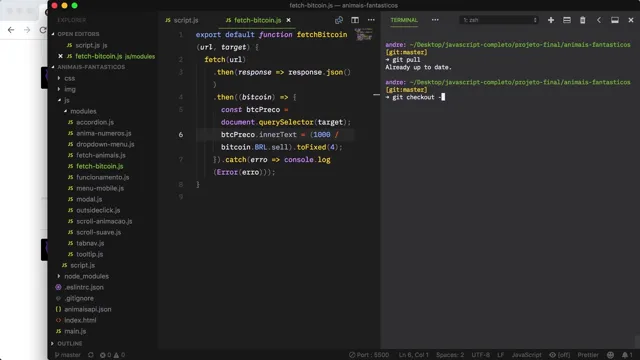Change LF end of line sequence
The height and width of the screenshot is (360, 640).
tap(500, 355)
